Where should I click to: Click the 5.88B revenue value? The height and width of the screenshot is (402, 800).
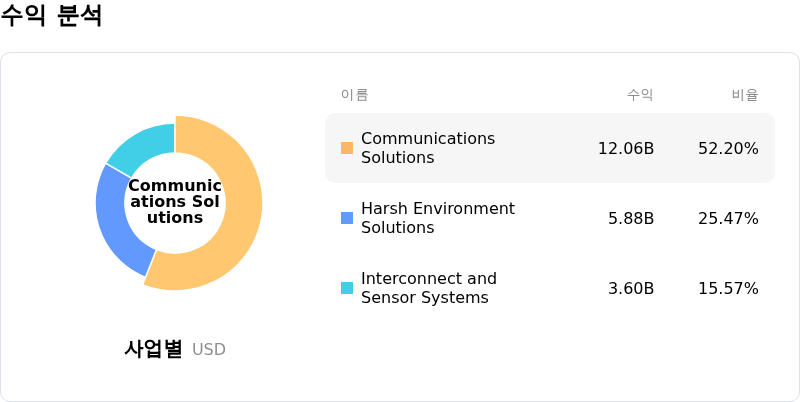(631, 218)
